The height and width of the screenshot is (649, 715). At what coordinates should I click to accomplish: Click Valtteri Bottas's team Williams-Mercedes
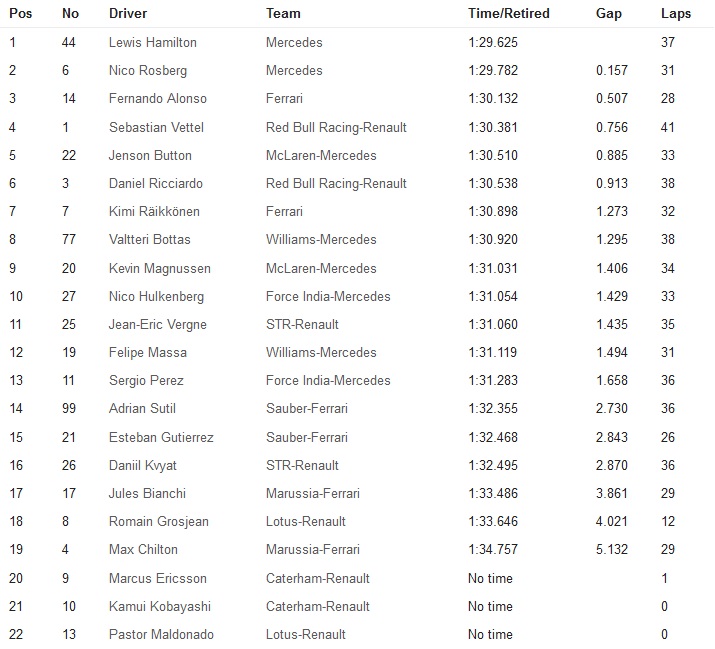point(321,240)
